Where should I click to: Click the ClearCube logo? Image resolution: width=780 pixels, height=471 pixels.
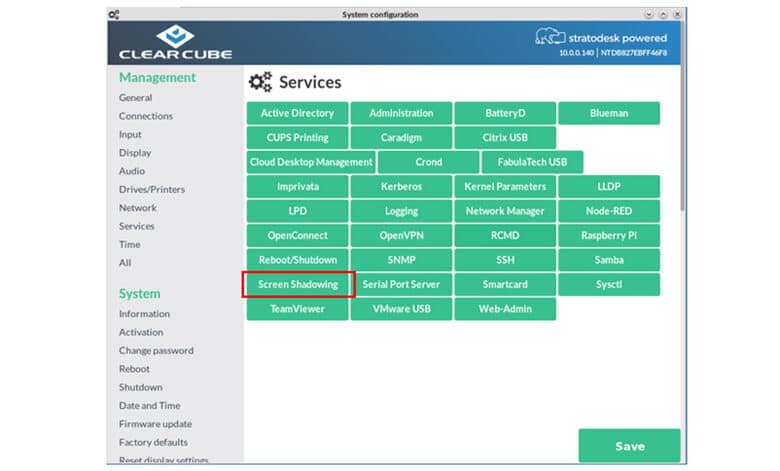click(x=175, y=43)
